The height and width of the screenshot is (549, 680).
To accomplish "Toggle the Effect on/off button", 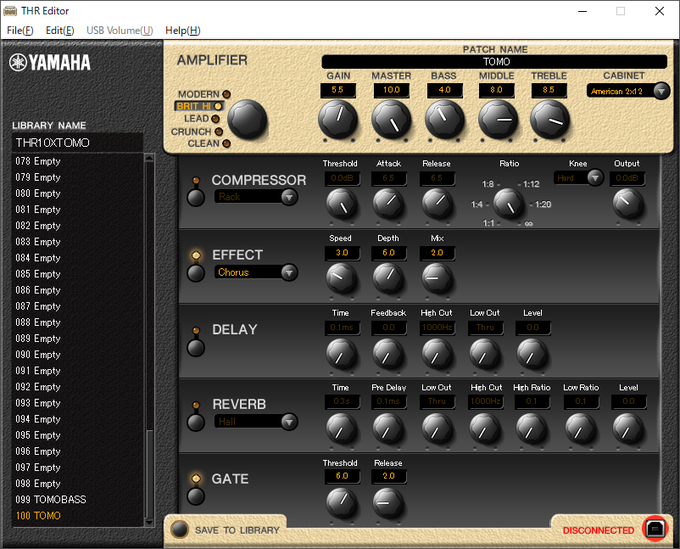I will [x=196, y=273].
